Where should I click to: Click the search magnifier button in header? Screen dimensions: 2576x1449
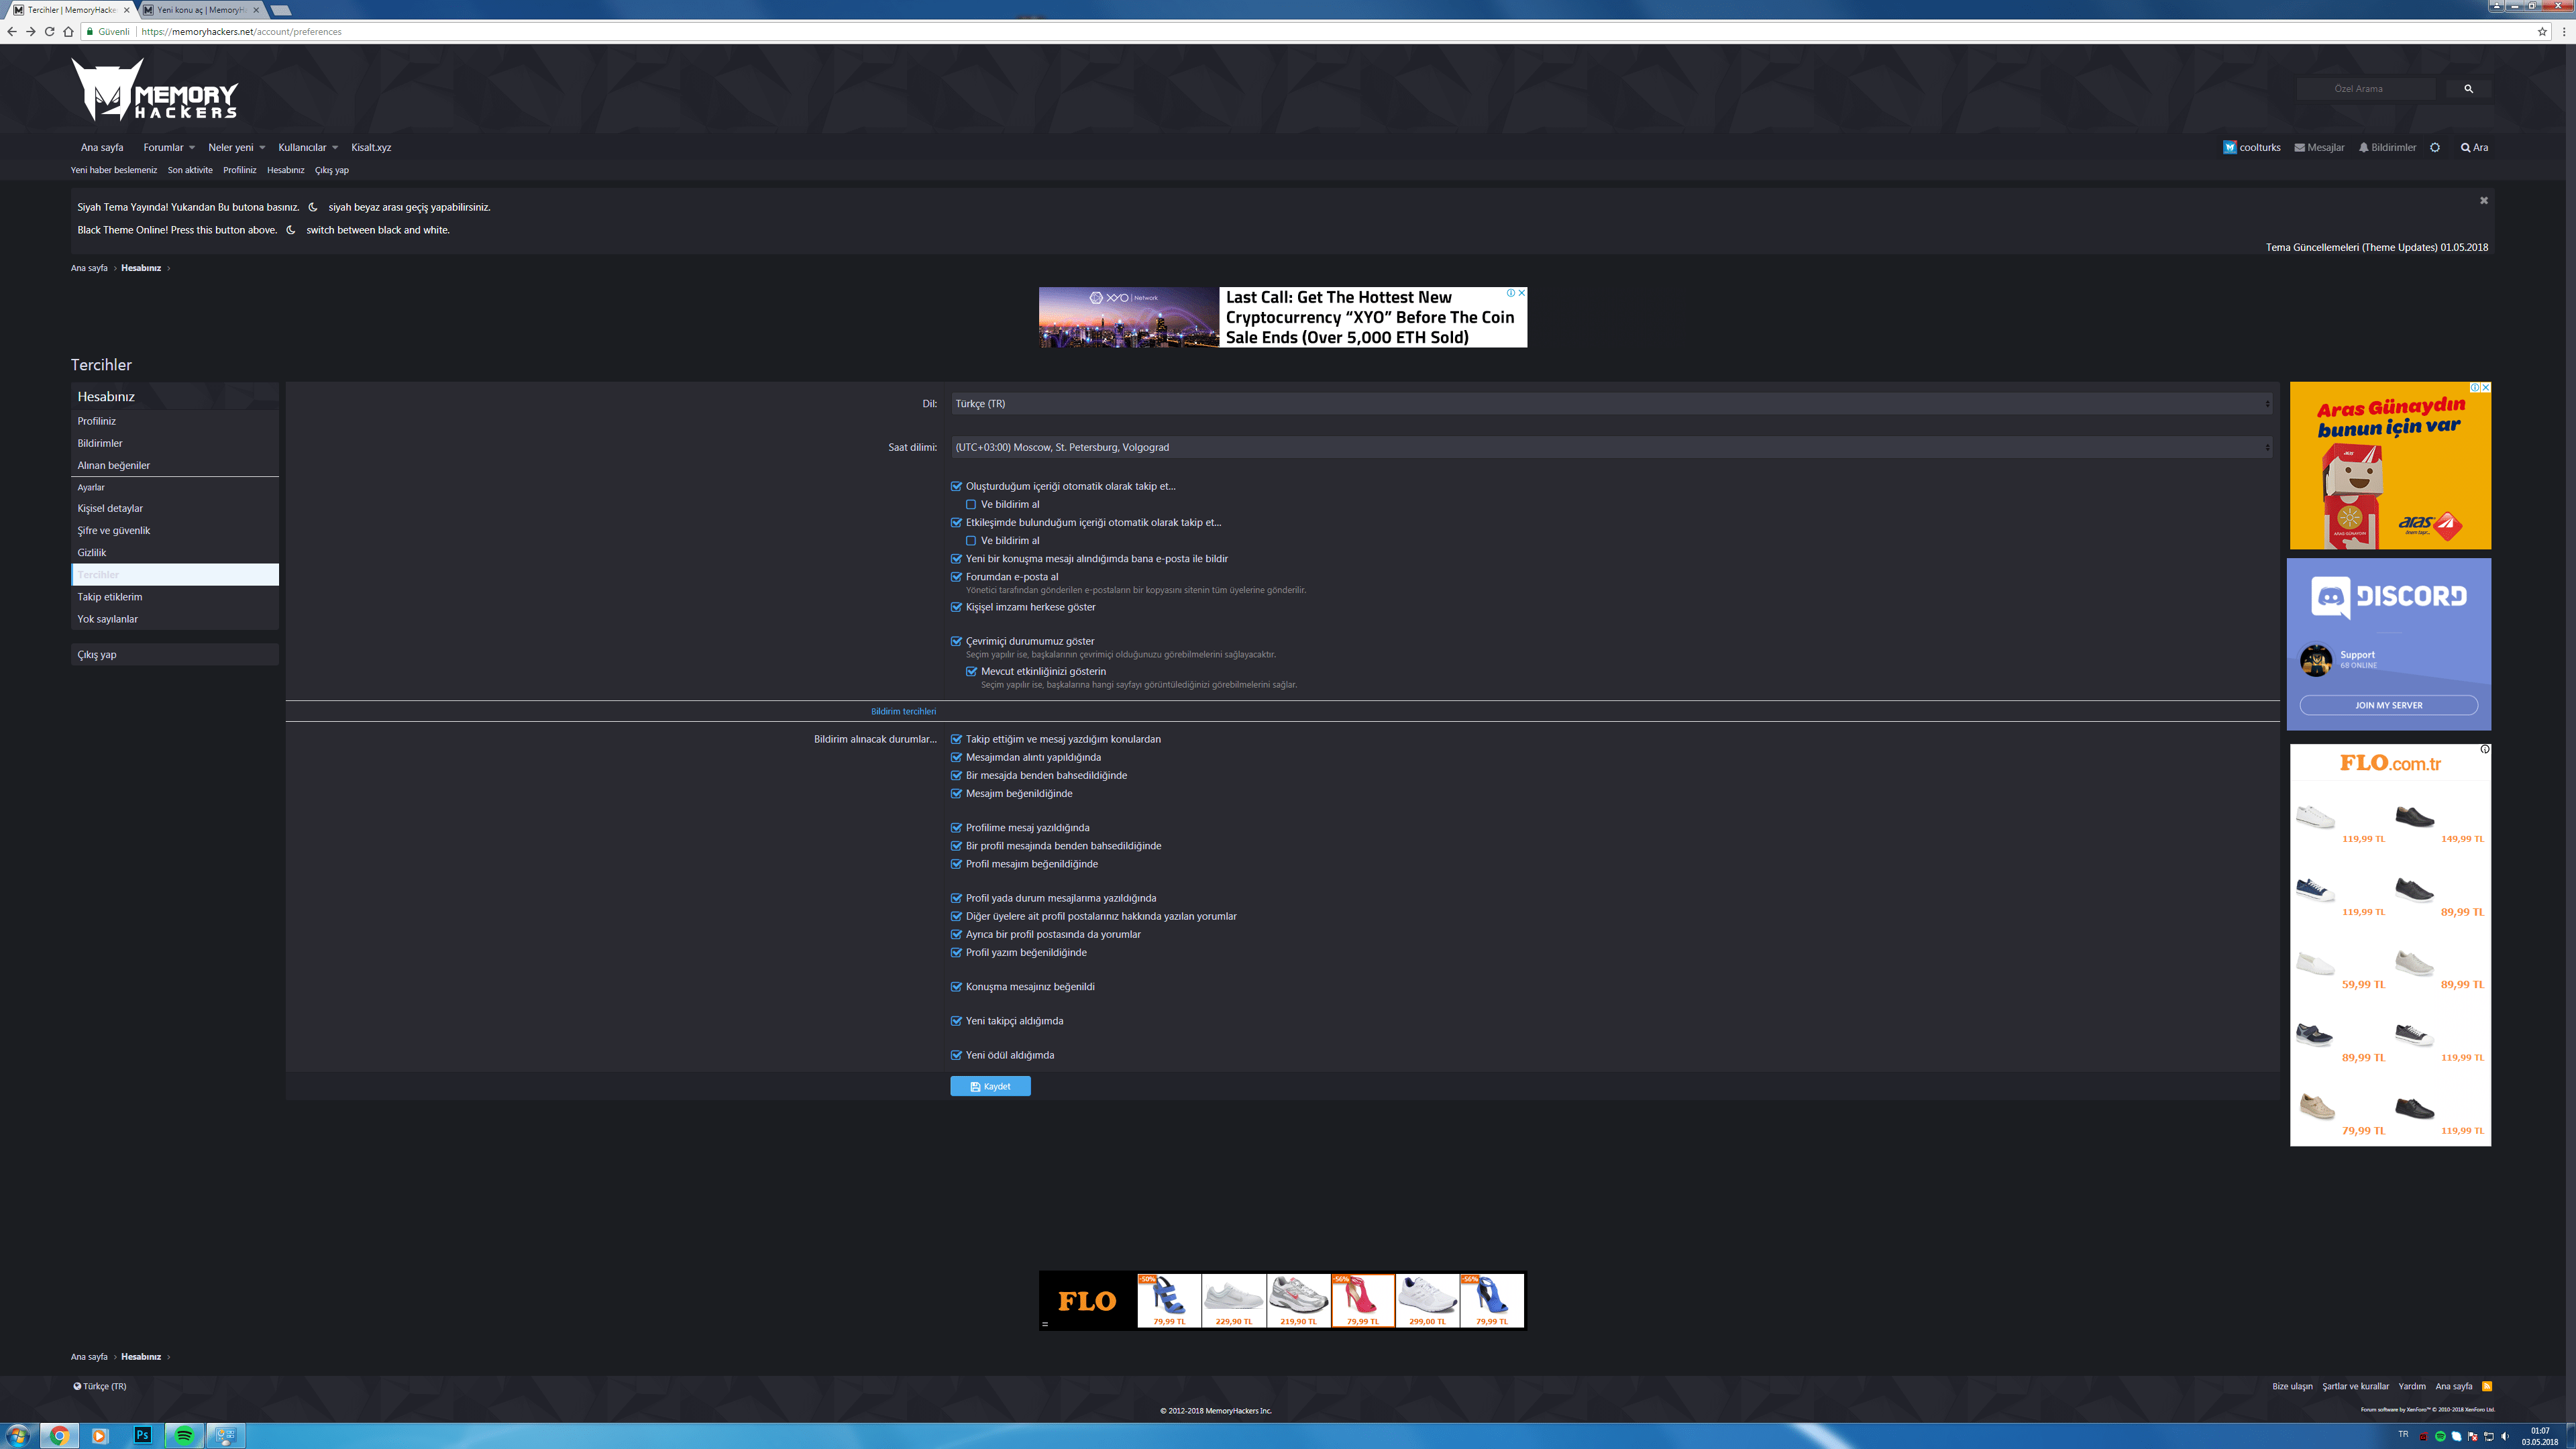click(2468, 89)
